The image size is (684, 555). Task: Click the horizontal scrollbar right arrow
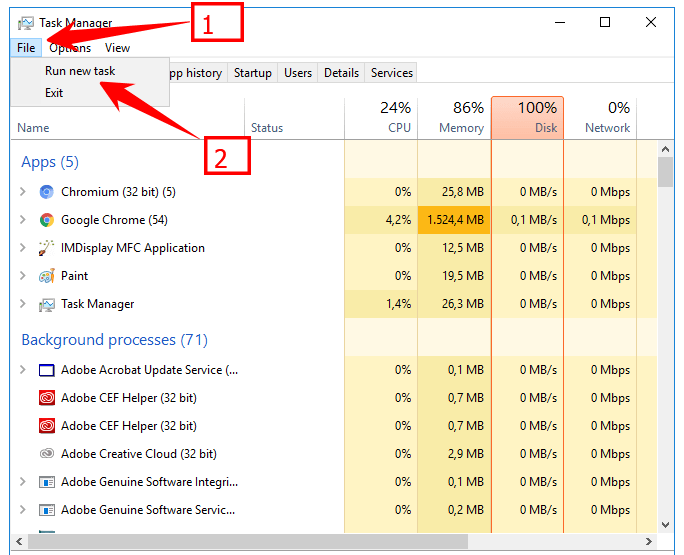pos(649,541)
